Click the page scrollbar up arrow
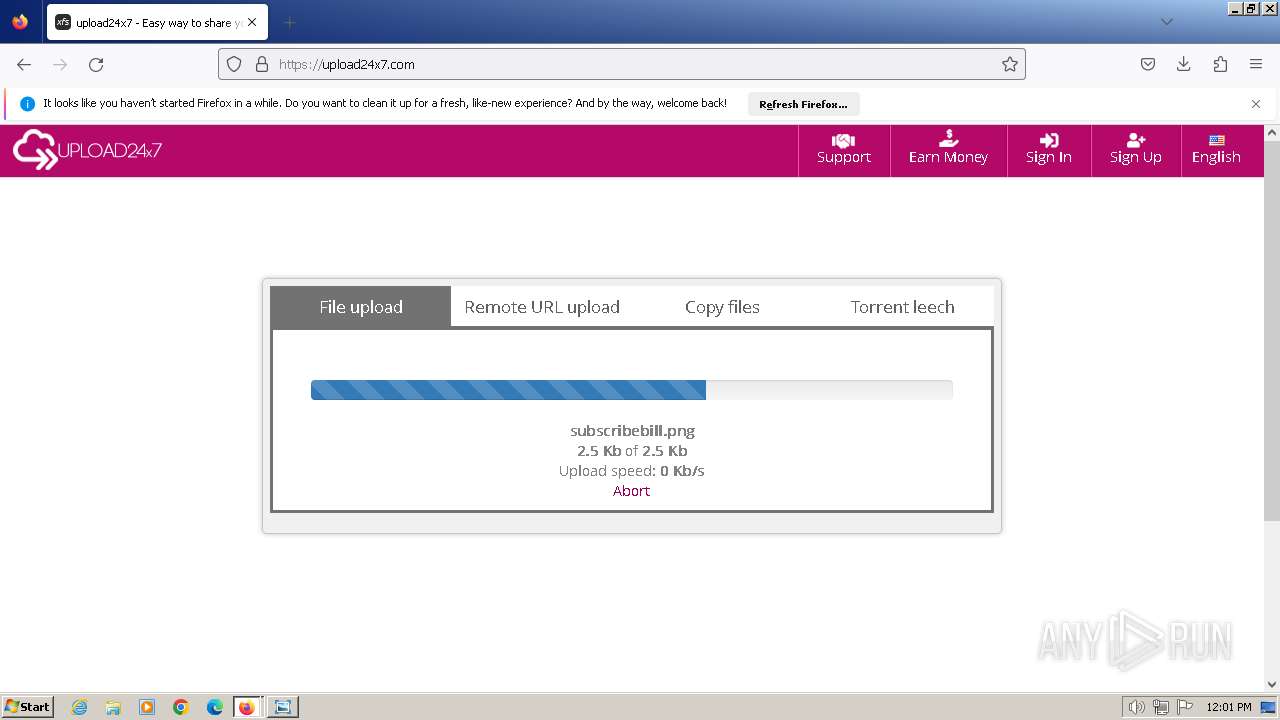The height and width of the screenshot is (720, 1280). coord(1272,132)
